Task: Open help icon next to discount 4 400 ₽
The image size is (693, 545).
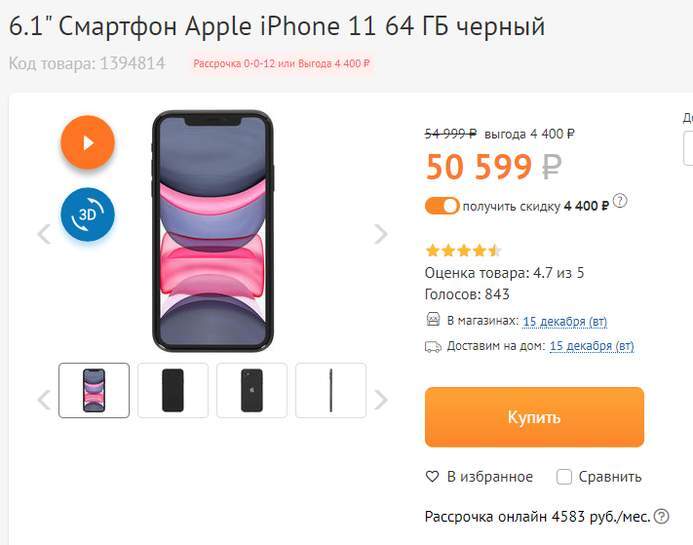Action: click(x=620, y=201)
